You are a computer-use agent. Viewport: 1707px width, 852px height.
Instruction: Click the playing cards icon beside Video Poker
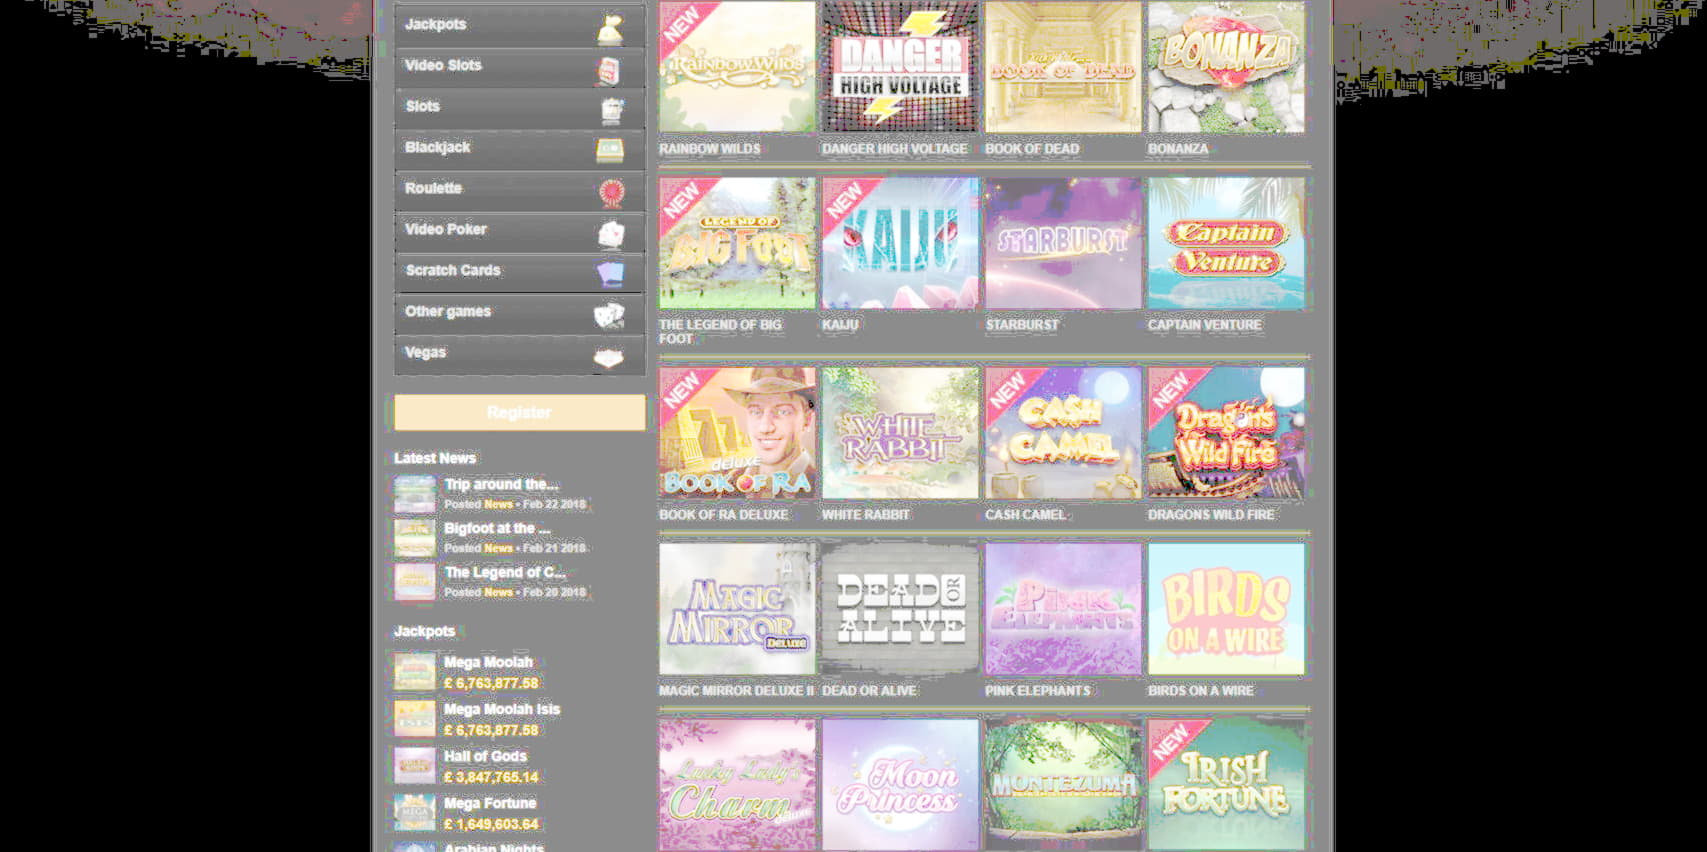(611, 234)
